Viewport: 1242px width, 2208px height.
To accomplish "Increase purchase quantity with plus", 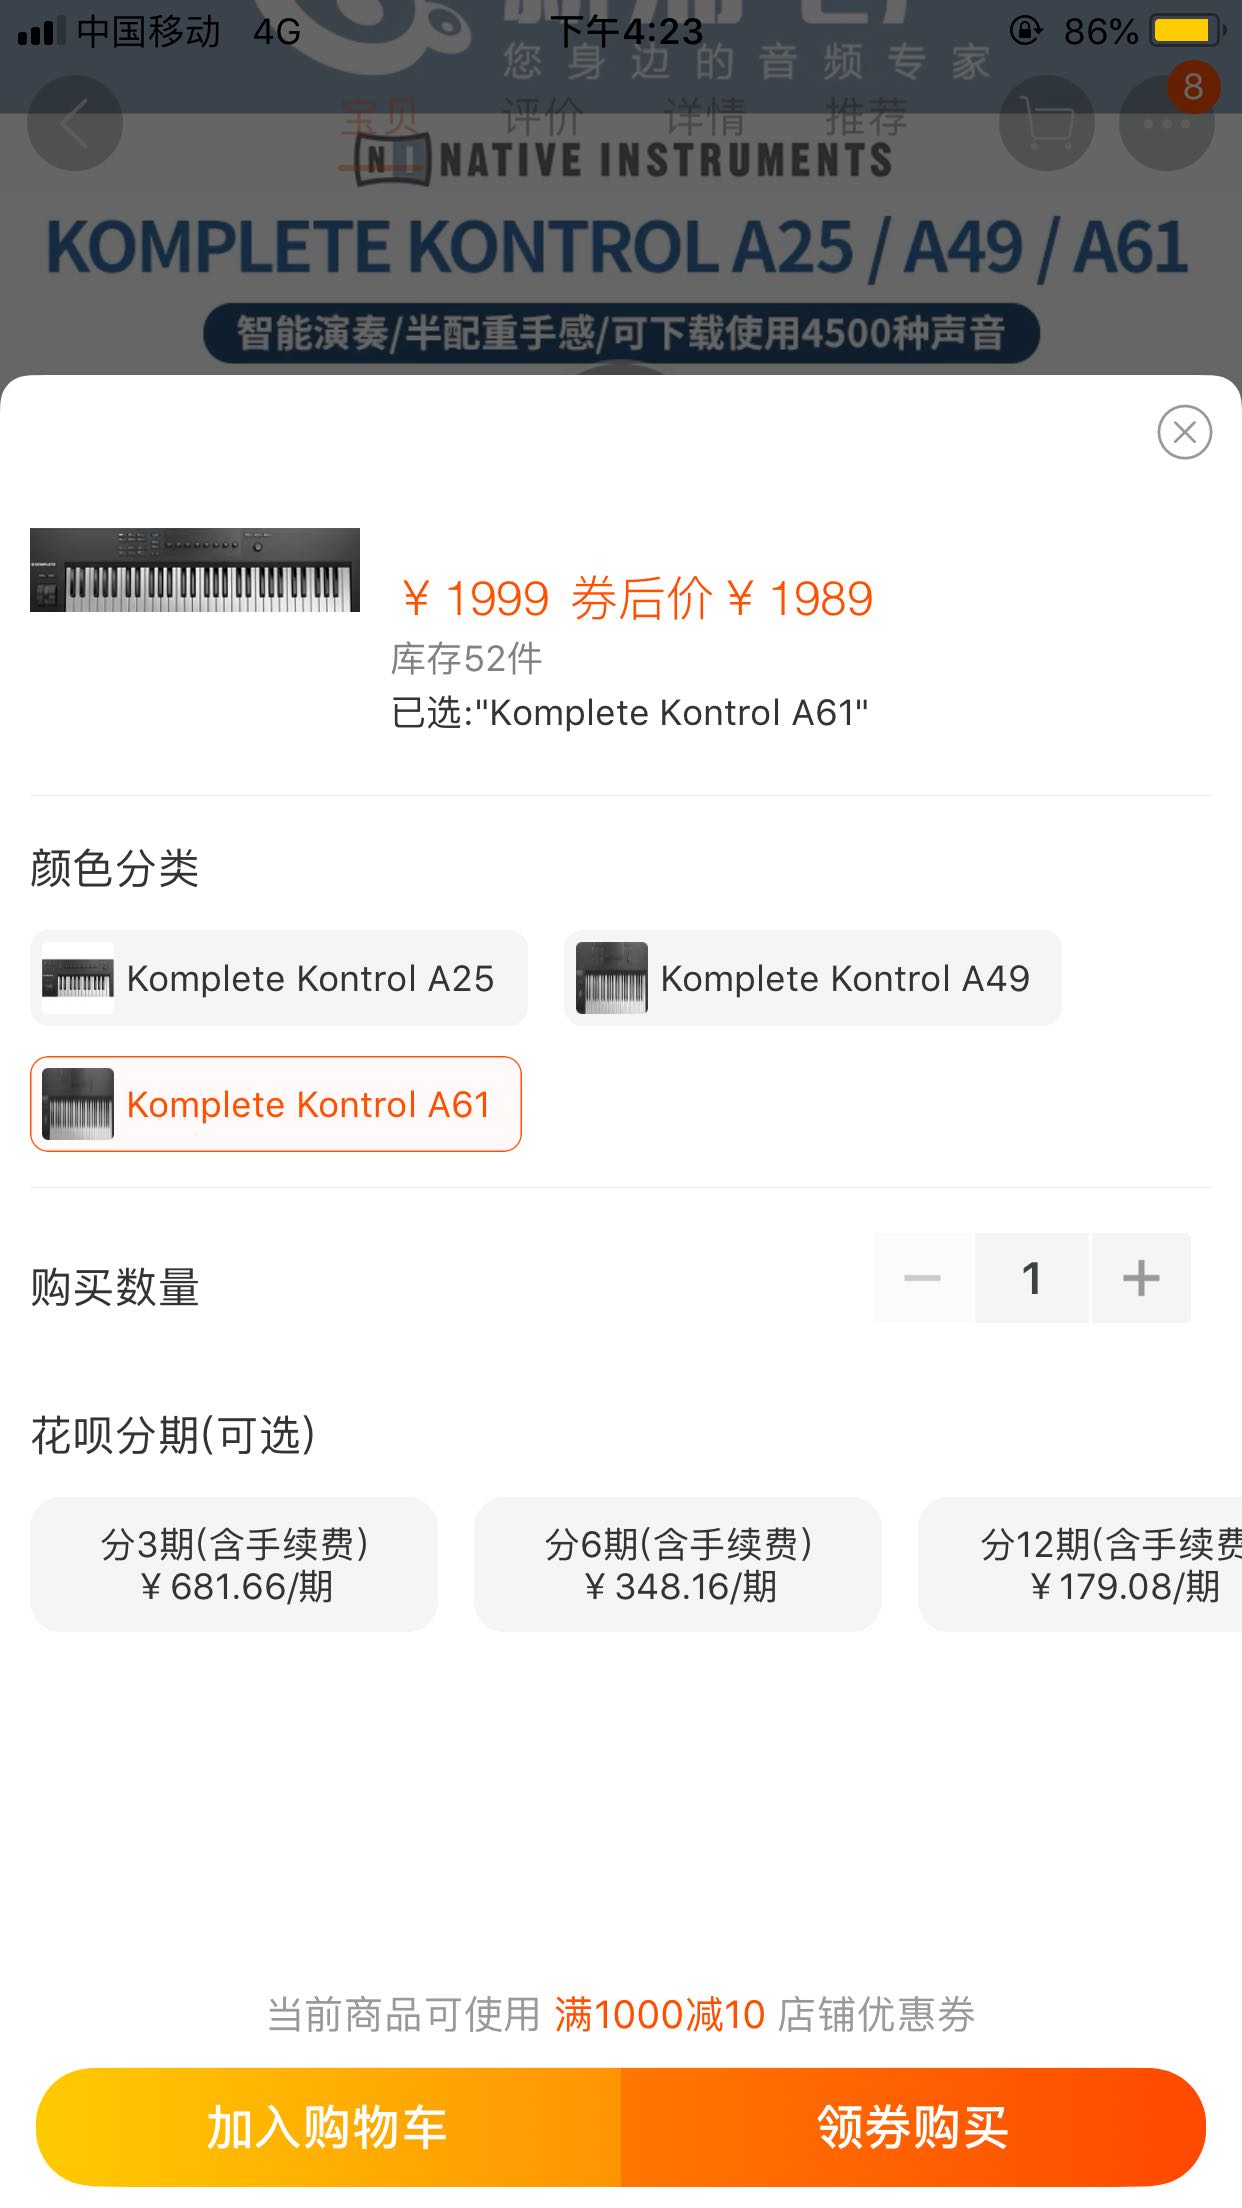I will click(x=1141, y=1278).
